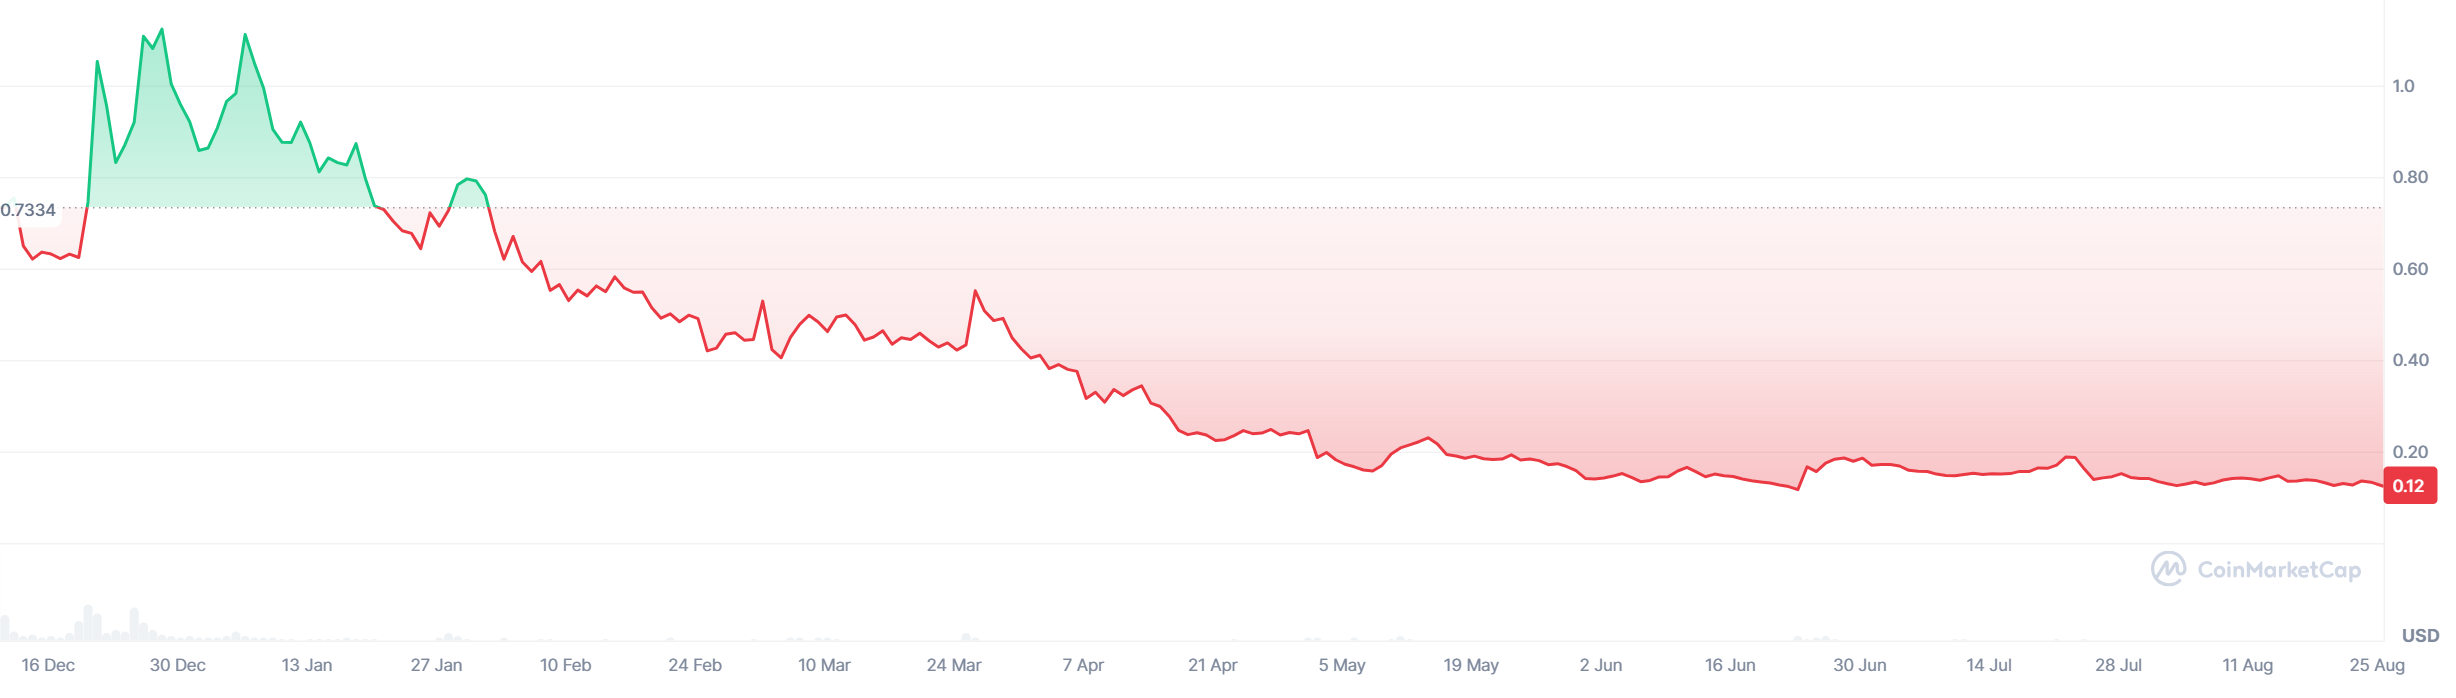Screen dimensions: 2456x698
Task: Click the red 0.12 current price tag
Action: pos(2410,486)
